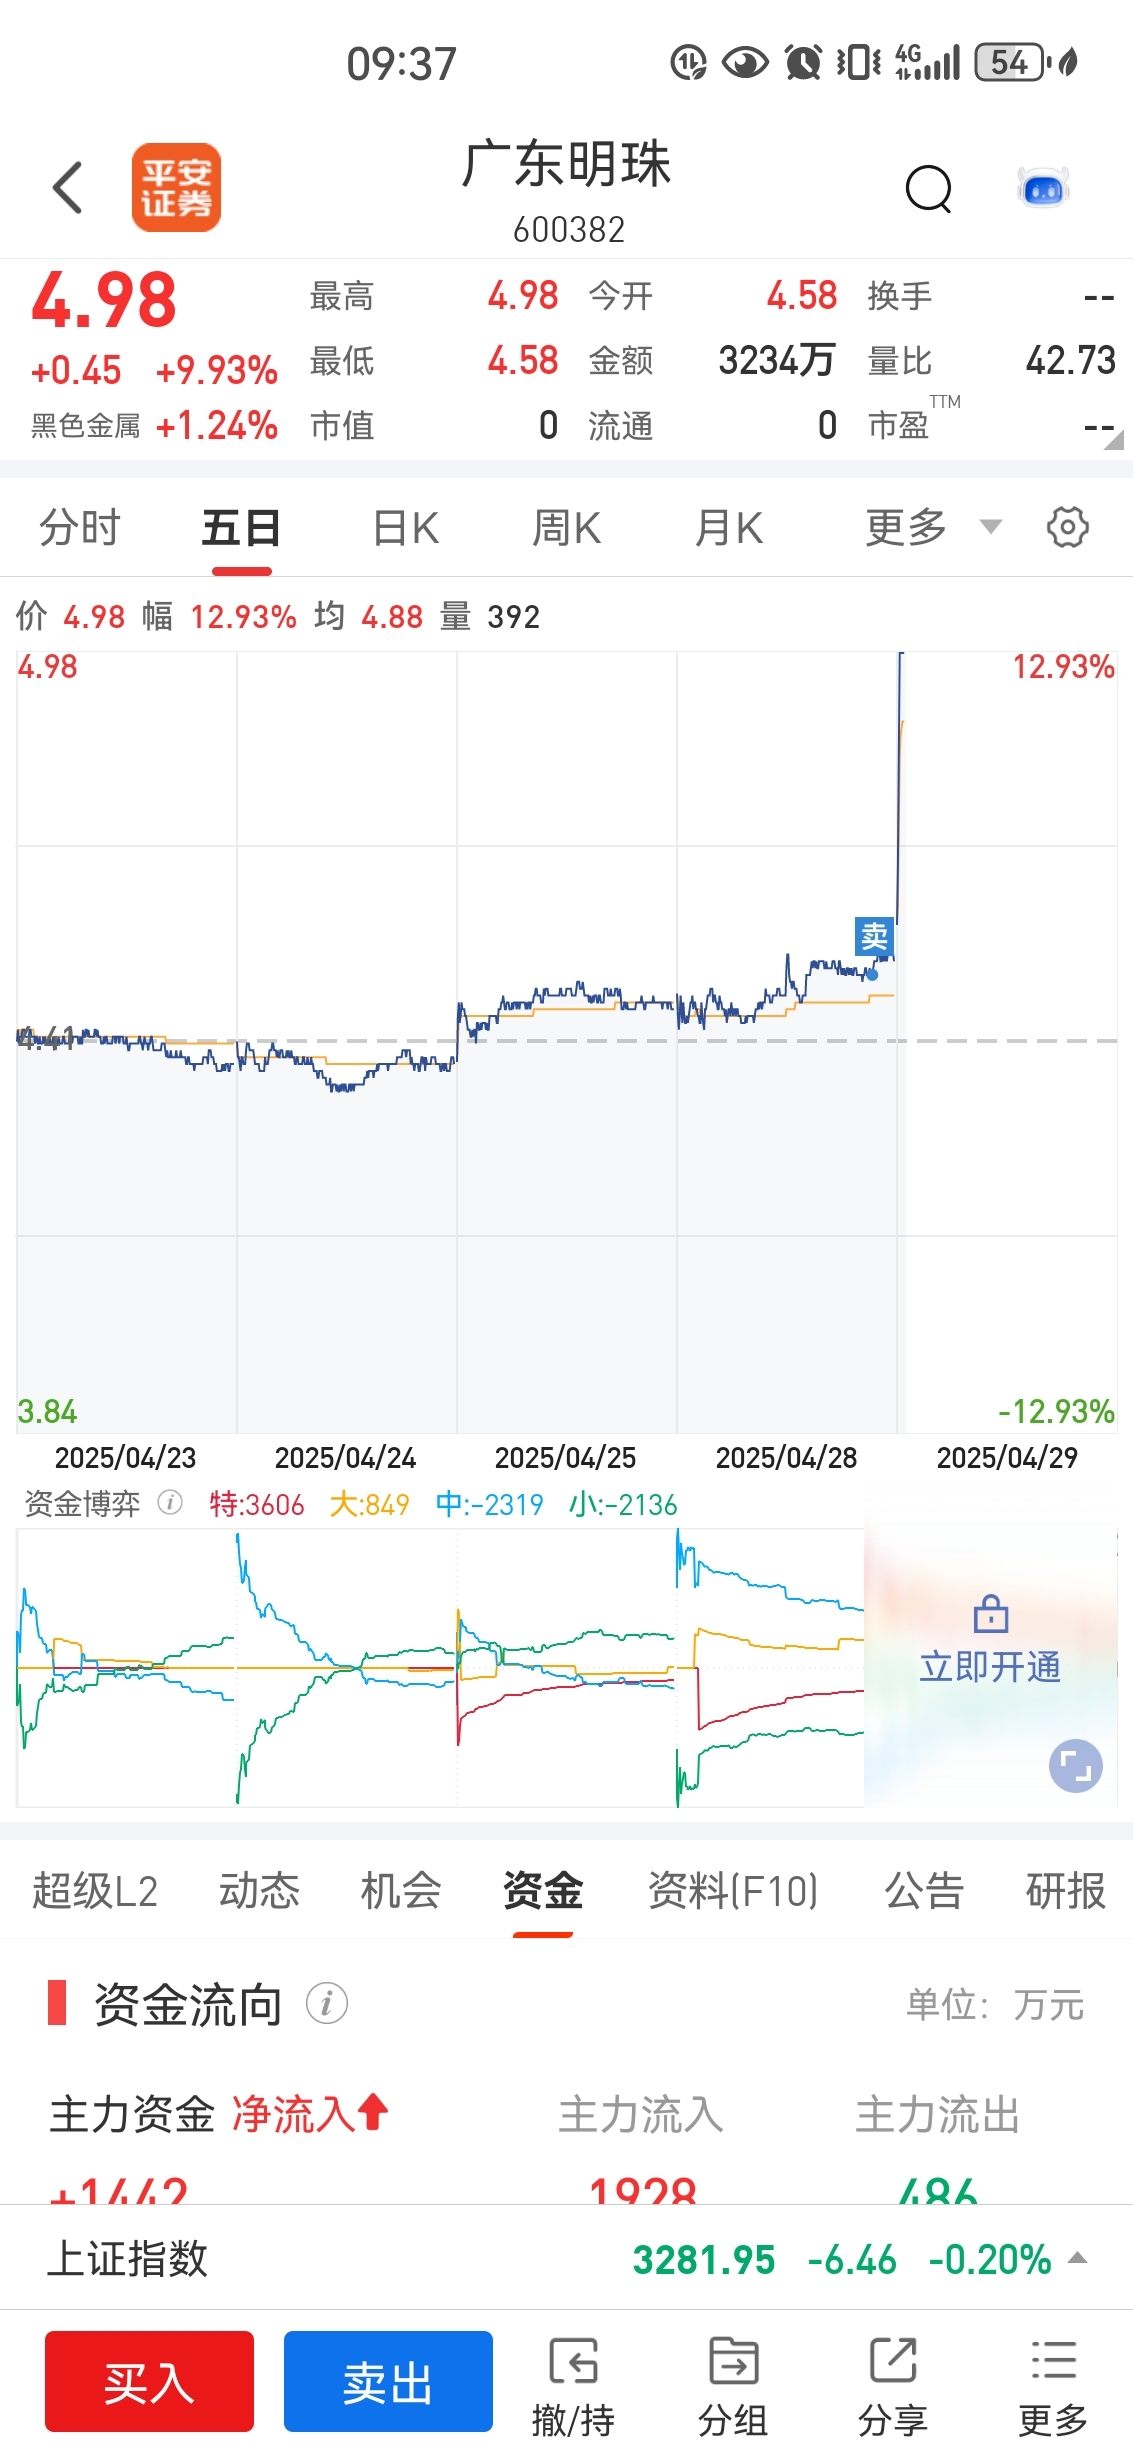Screen dimensions: 1133x2453
Task: Open the robot assistant icon
Action: coord(1043,188)
